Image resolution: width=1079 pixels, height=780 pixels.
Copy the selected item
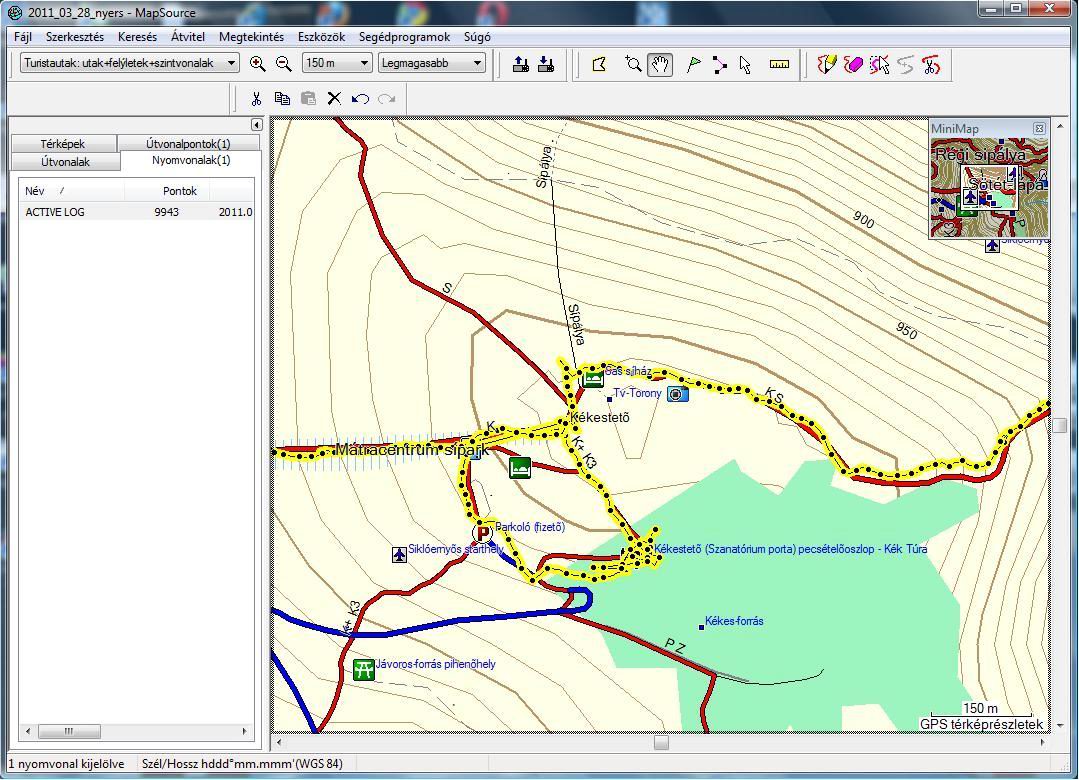(x=282, y=98)
